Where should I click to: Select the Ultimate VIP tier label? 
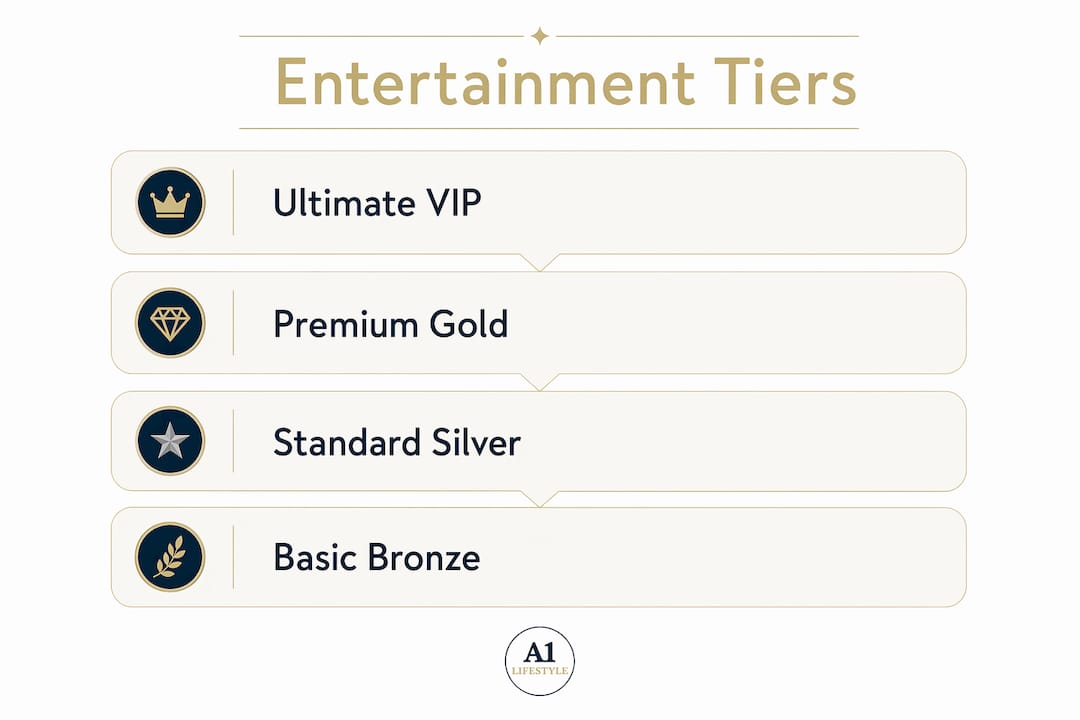pos(377,203)
